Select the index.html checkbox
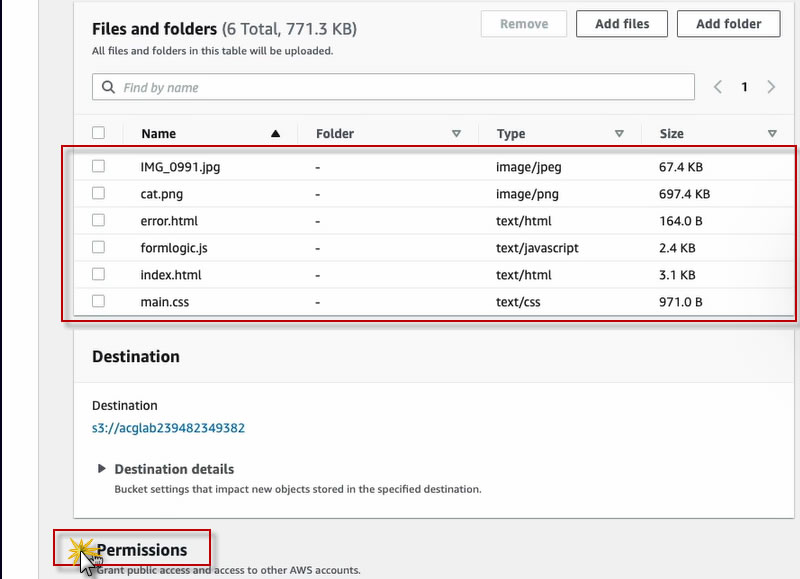Screen dimensions: 800x579 point(98,274)
